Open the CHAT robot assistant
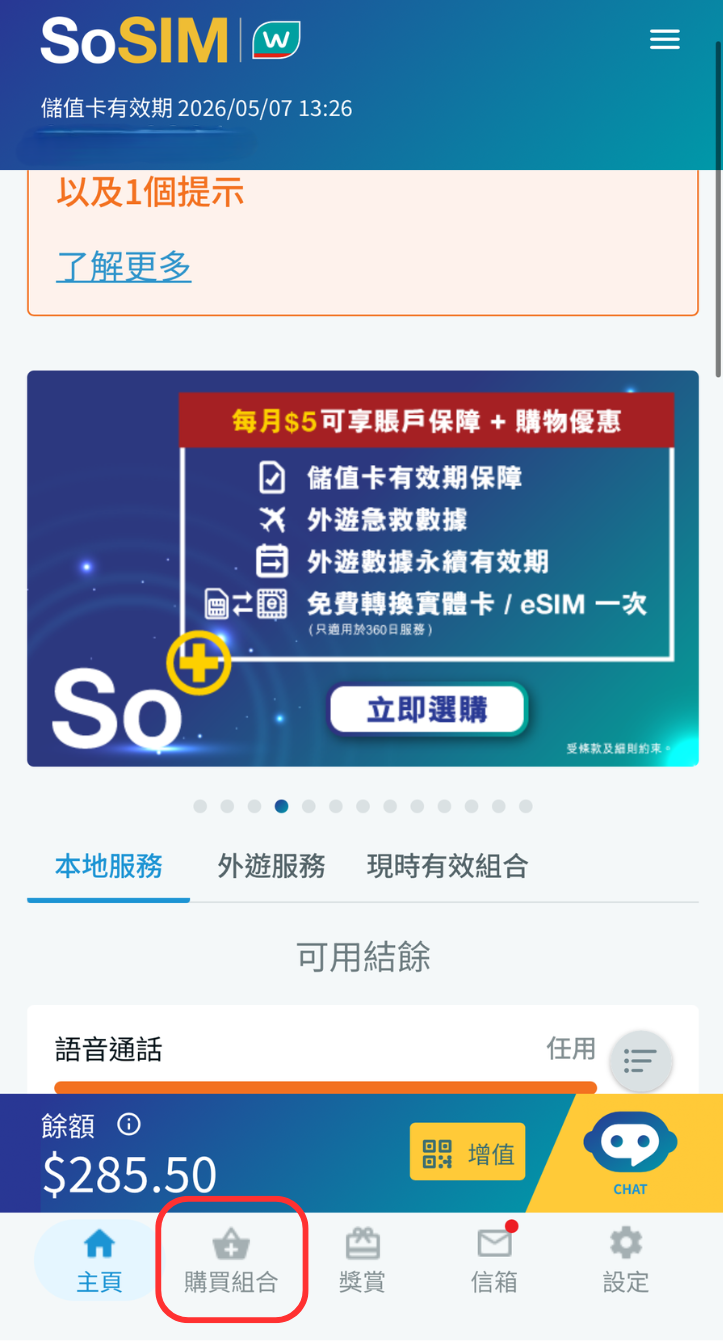The height and width of the screenshot is (1341, 723). click(630, 1152)
